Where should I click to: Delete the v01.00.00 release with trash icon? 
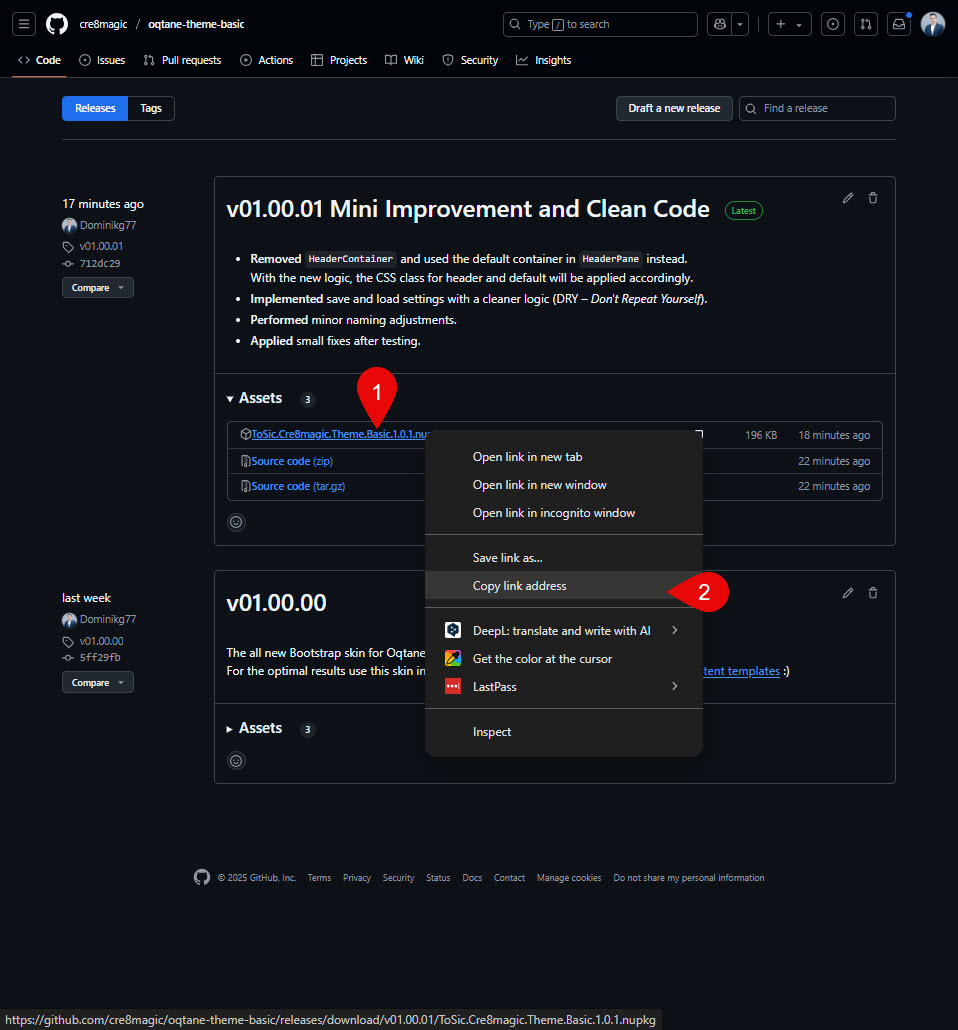(x=873, y=593)
